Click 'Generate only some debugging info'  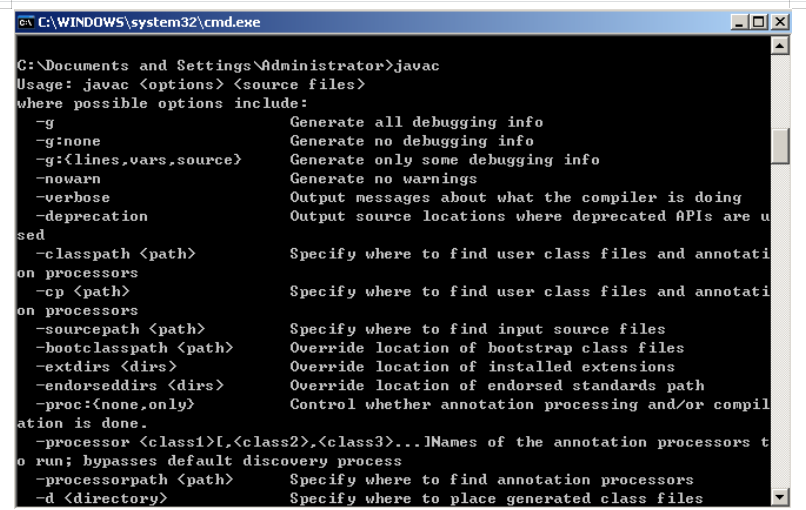(x=445, y=160)
